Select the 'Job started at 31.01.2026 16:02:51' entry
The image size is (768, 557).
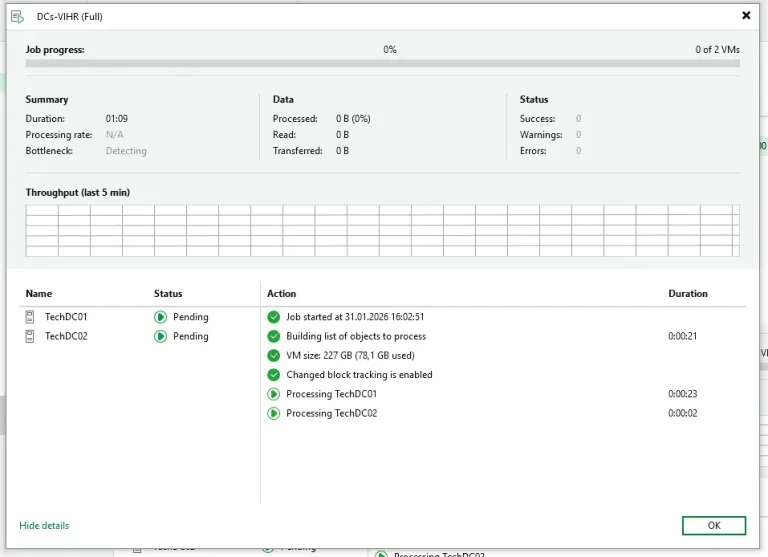[x=355, y=317]
